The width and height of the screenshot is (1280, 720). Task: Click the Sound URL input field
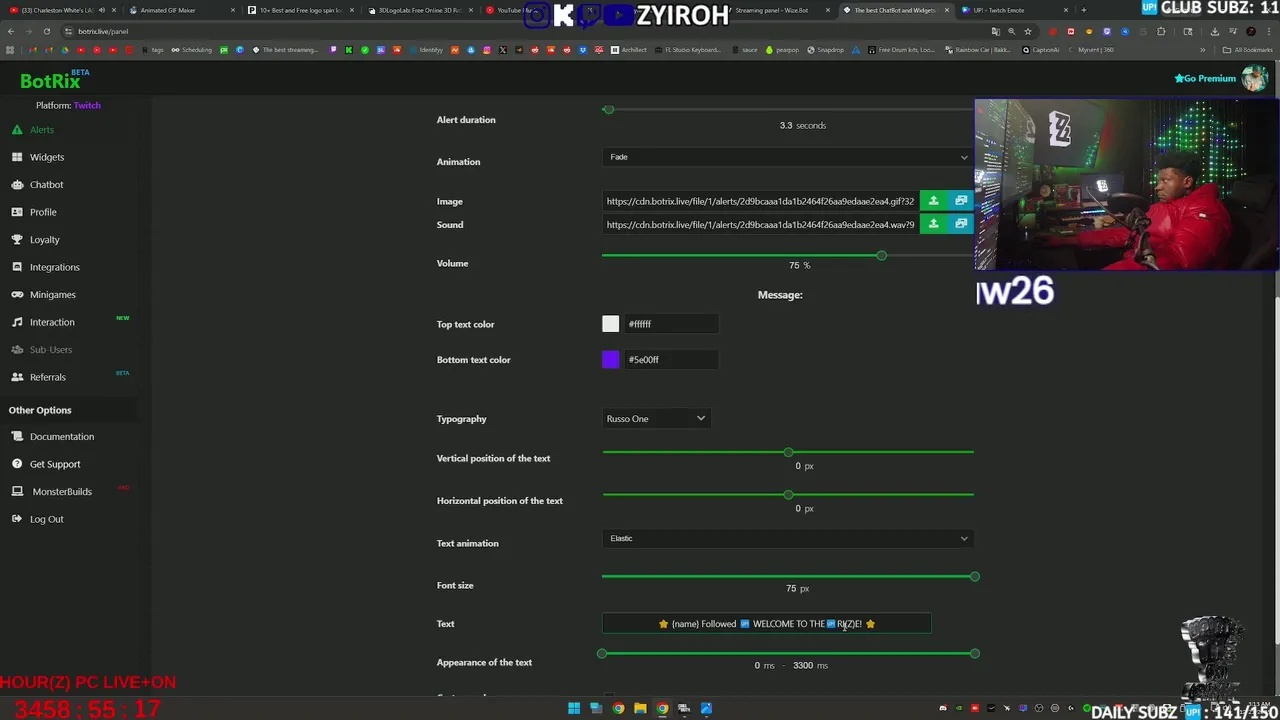pos(760,224)
